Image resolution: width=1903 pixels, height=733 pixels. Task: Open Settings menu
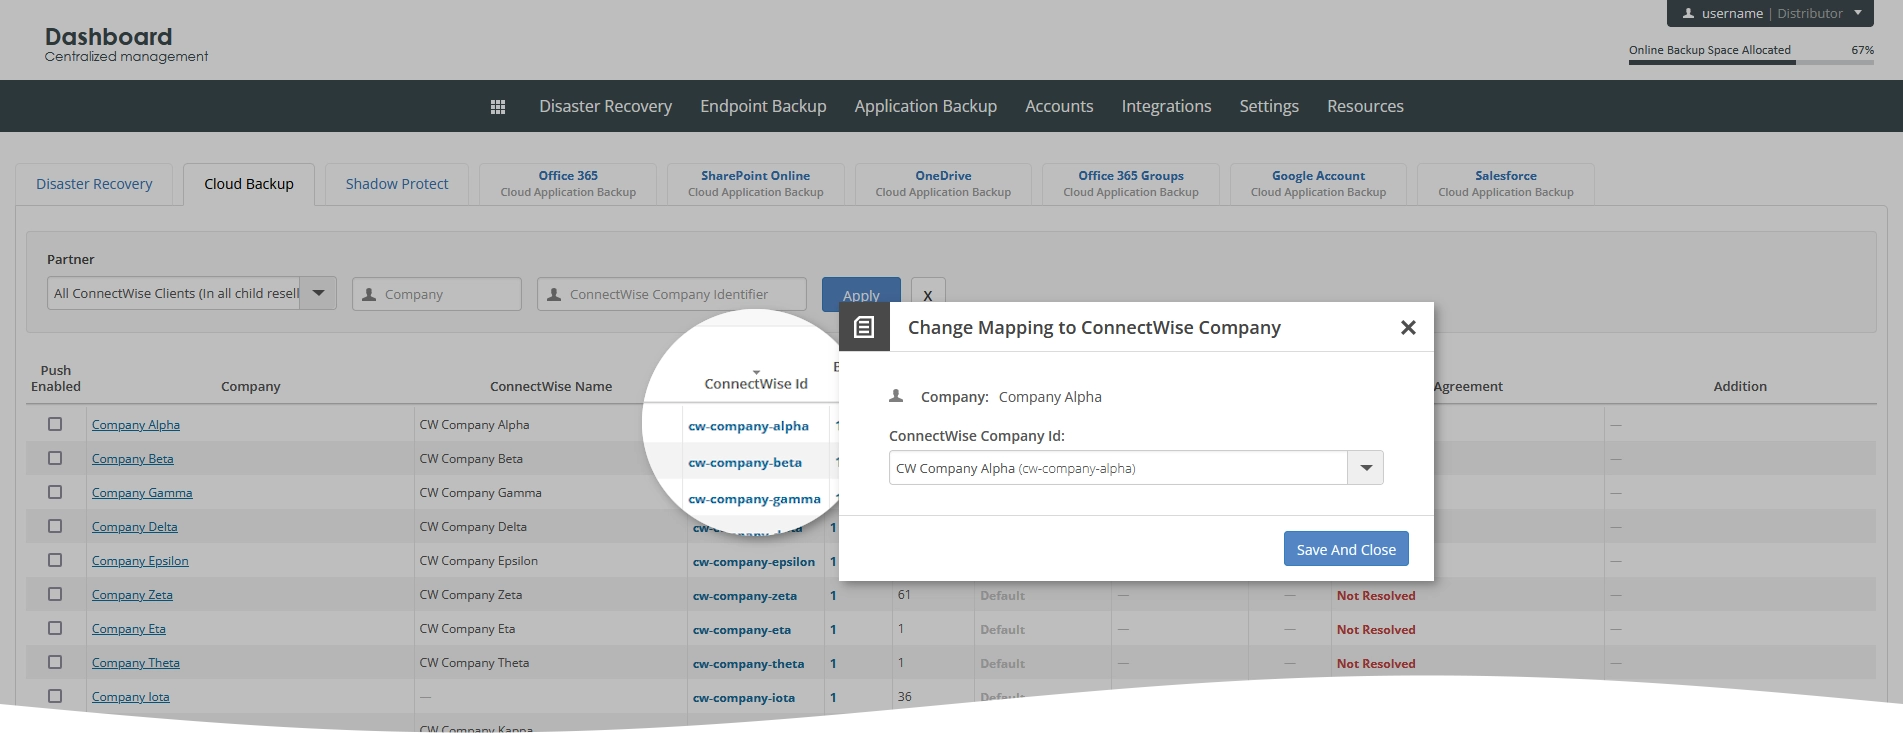[x=1269, y=106]
